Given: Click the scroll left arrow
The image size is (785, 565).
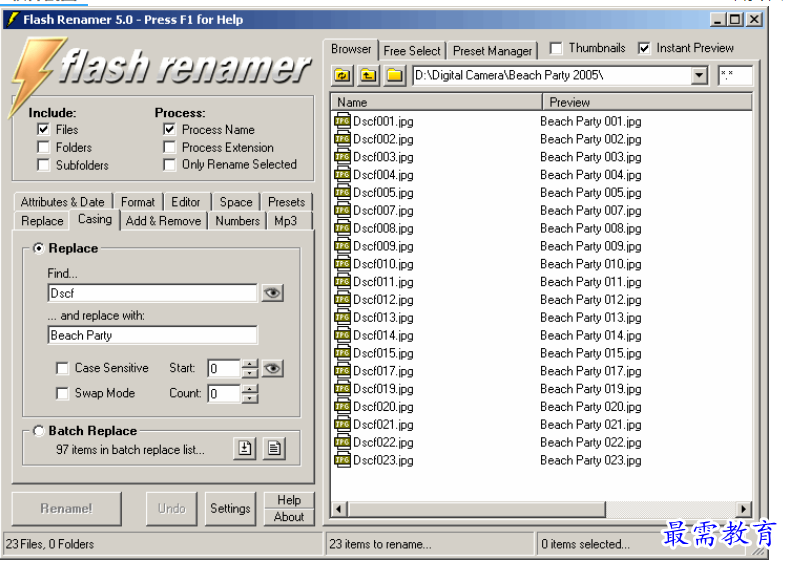Looking at the screenshot, I should pyautogui.click(x=339, y=509).
